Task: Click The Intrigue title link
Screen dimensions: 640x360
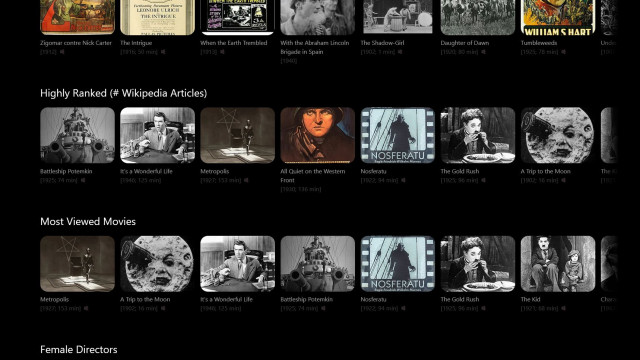Action: [136, 43]
